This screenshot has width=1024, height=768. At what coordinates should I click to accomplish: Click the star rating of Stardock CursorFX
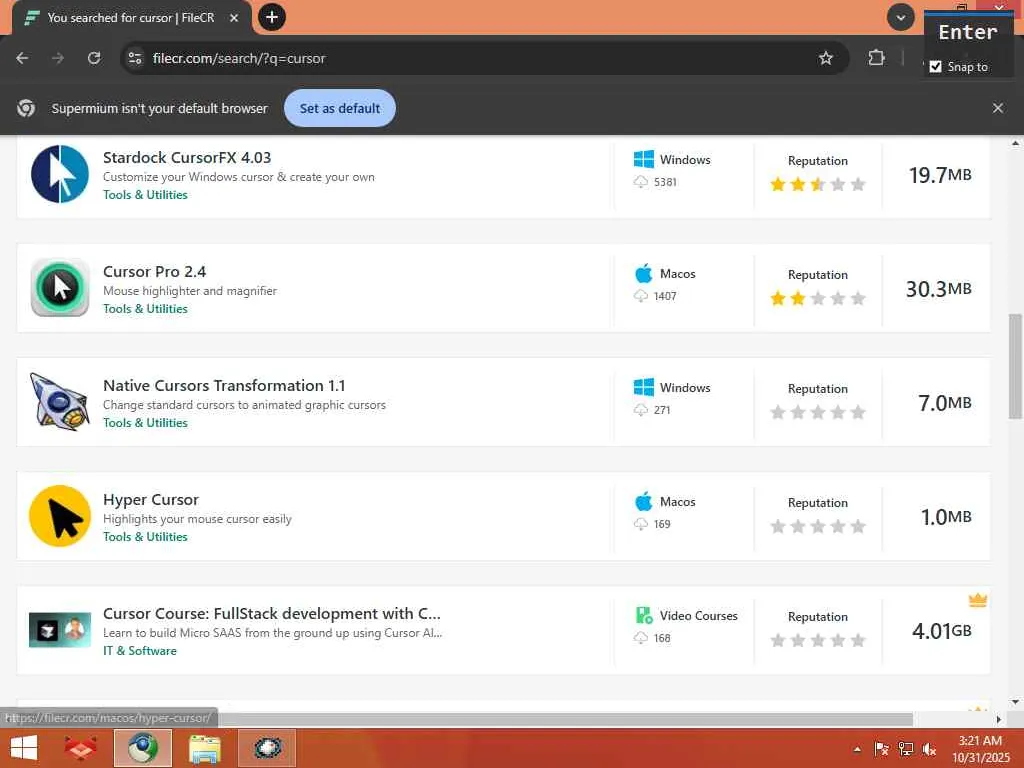pyautogui.click(x=818, y=184)
